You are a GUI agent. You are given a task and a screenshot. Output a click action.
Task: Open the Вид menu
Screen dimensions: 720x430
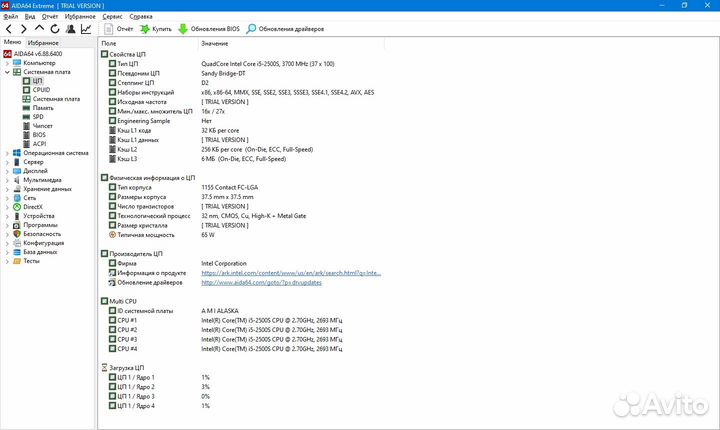(30, 17)
